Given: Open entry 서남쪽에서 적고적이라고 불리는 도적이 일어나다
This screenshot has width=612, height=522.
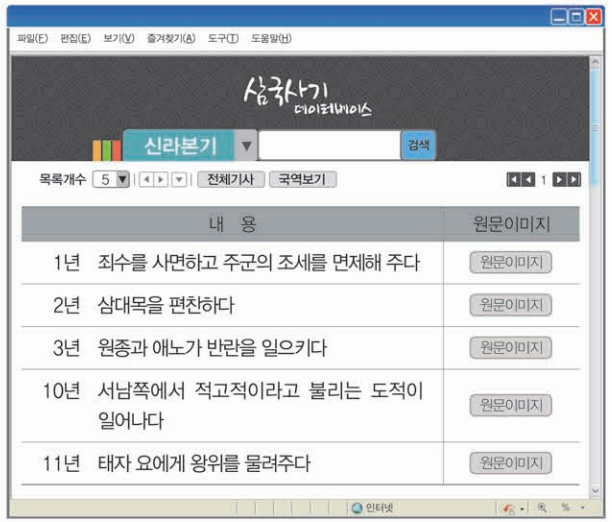Looking at the screenshot, I should pos(260,405).
